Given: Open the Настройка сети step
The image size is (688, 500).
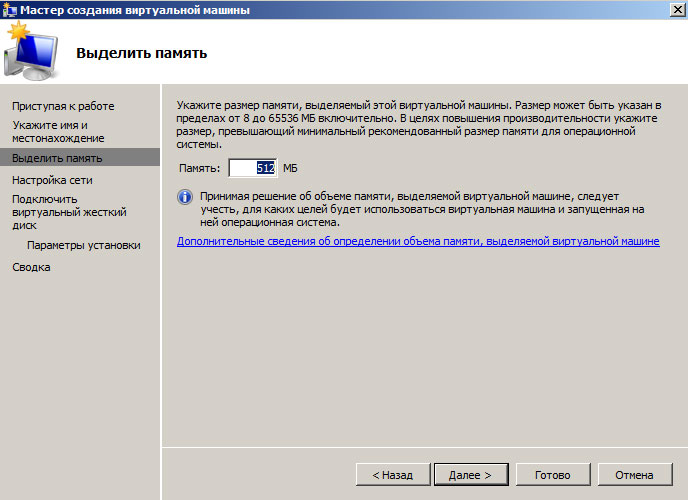Looking at the screenshot, I should pos(52,180).
